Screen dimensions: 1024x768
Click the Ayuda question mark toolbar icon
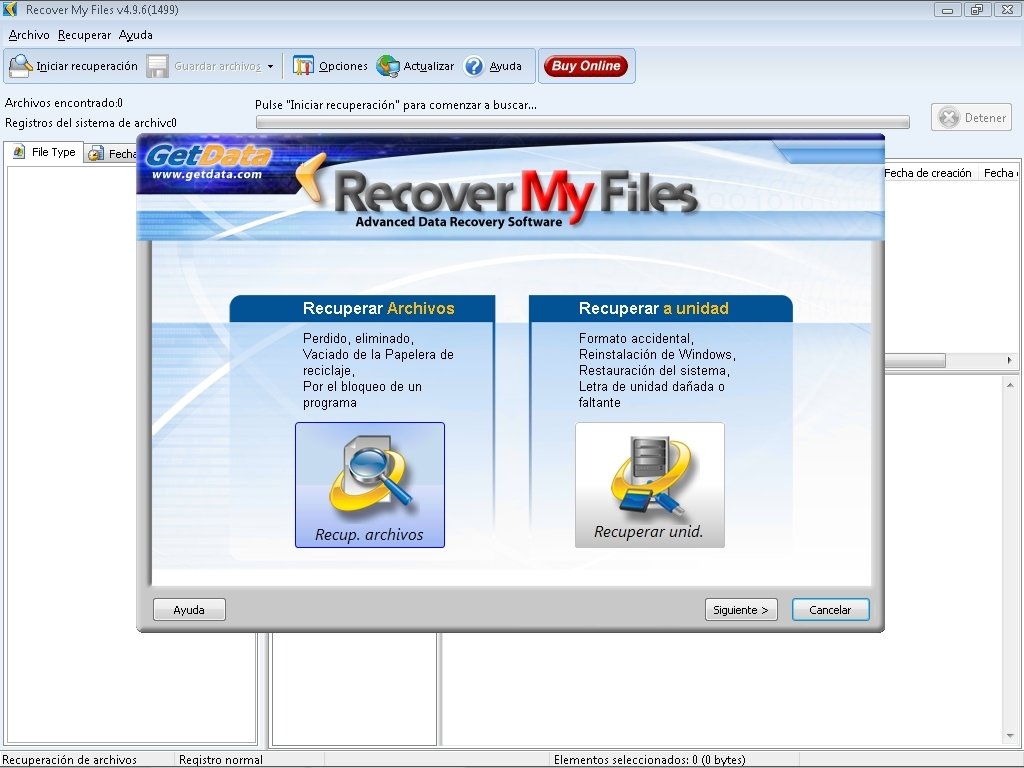[x=473, y=66]
